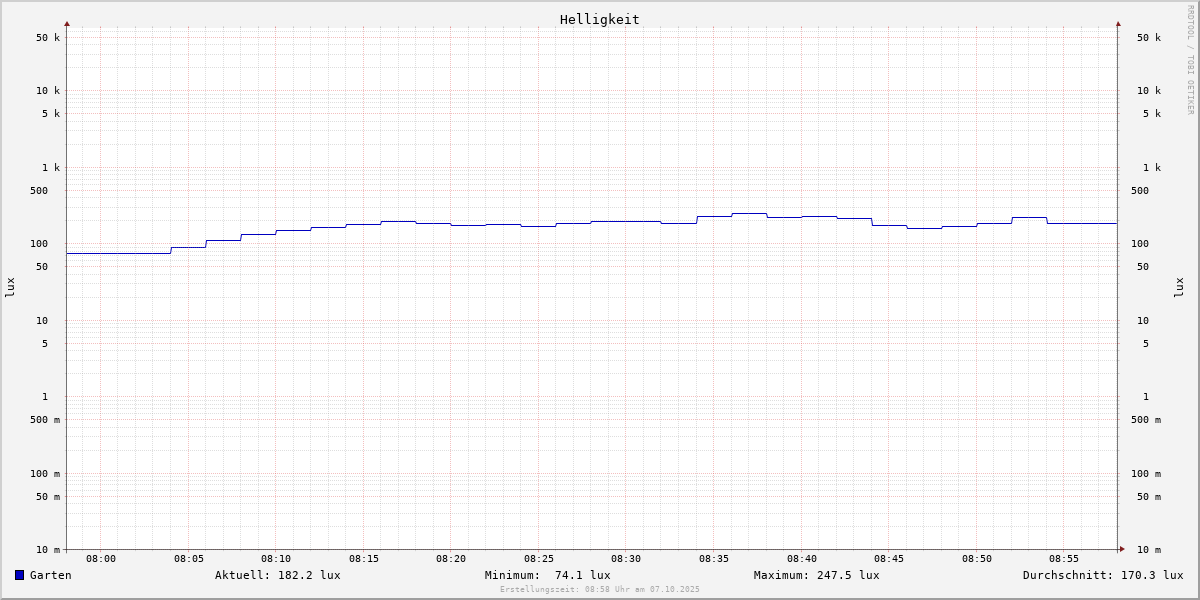Image resolution: width=1200 pixels, height=600 pixels.
Task: Click the red arrow atop left axis
Action: (x=67, y=23)
